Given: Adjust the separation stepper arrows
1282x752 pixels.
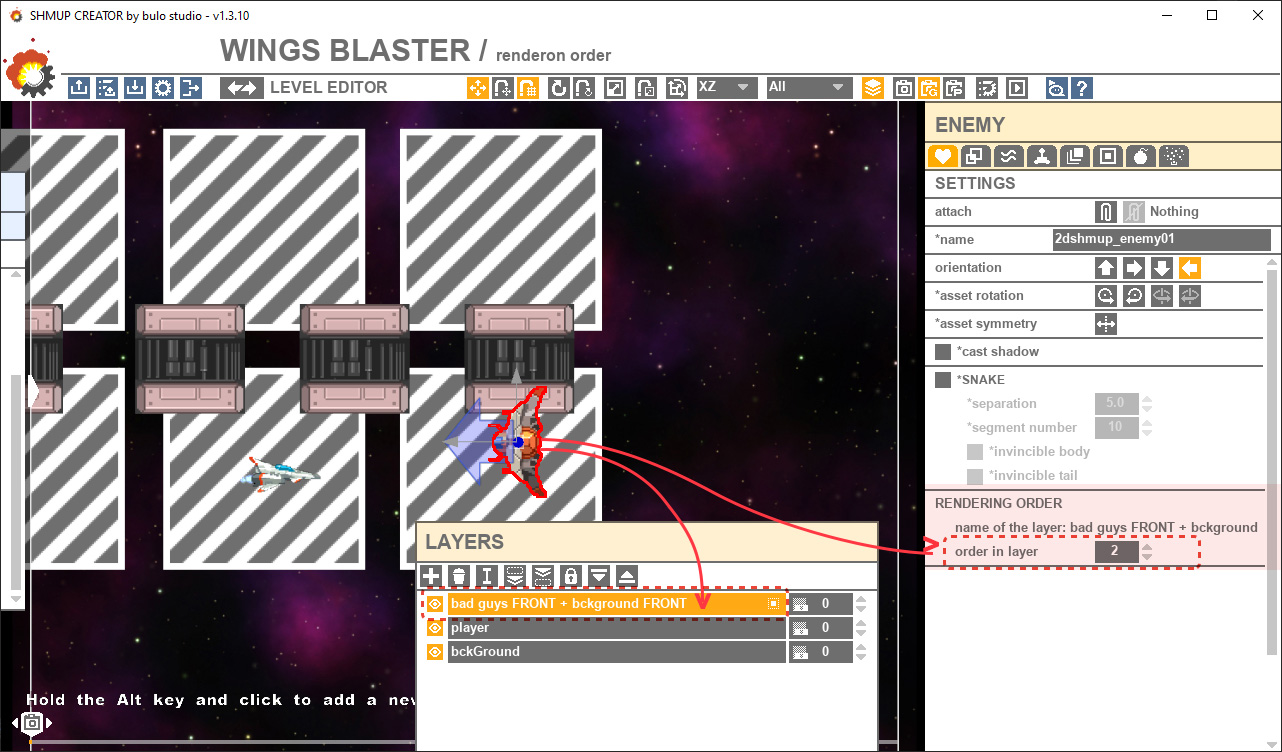Looking at the screenshot, I should point(1147,404).
